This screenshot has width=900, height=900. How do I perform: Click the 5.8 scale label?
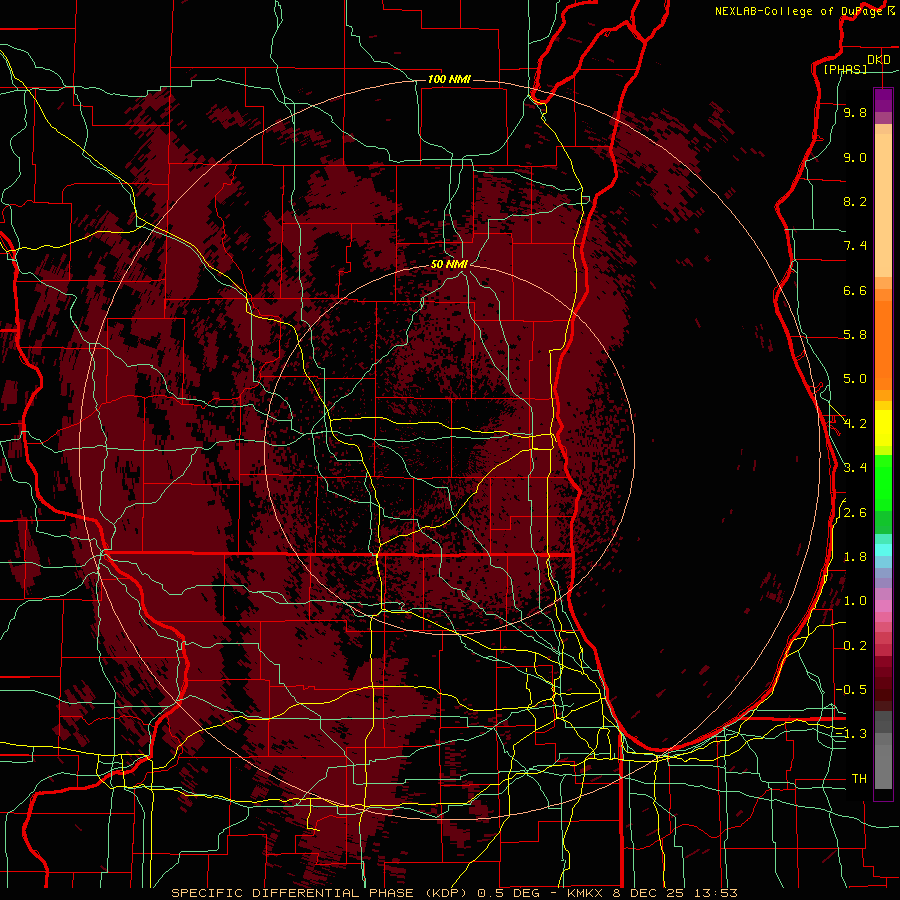855,335
